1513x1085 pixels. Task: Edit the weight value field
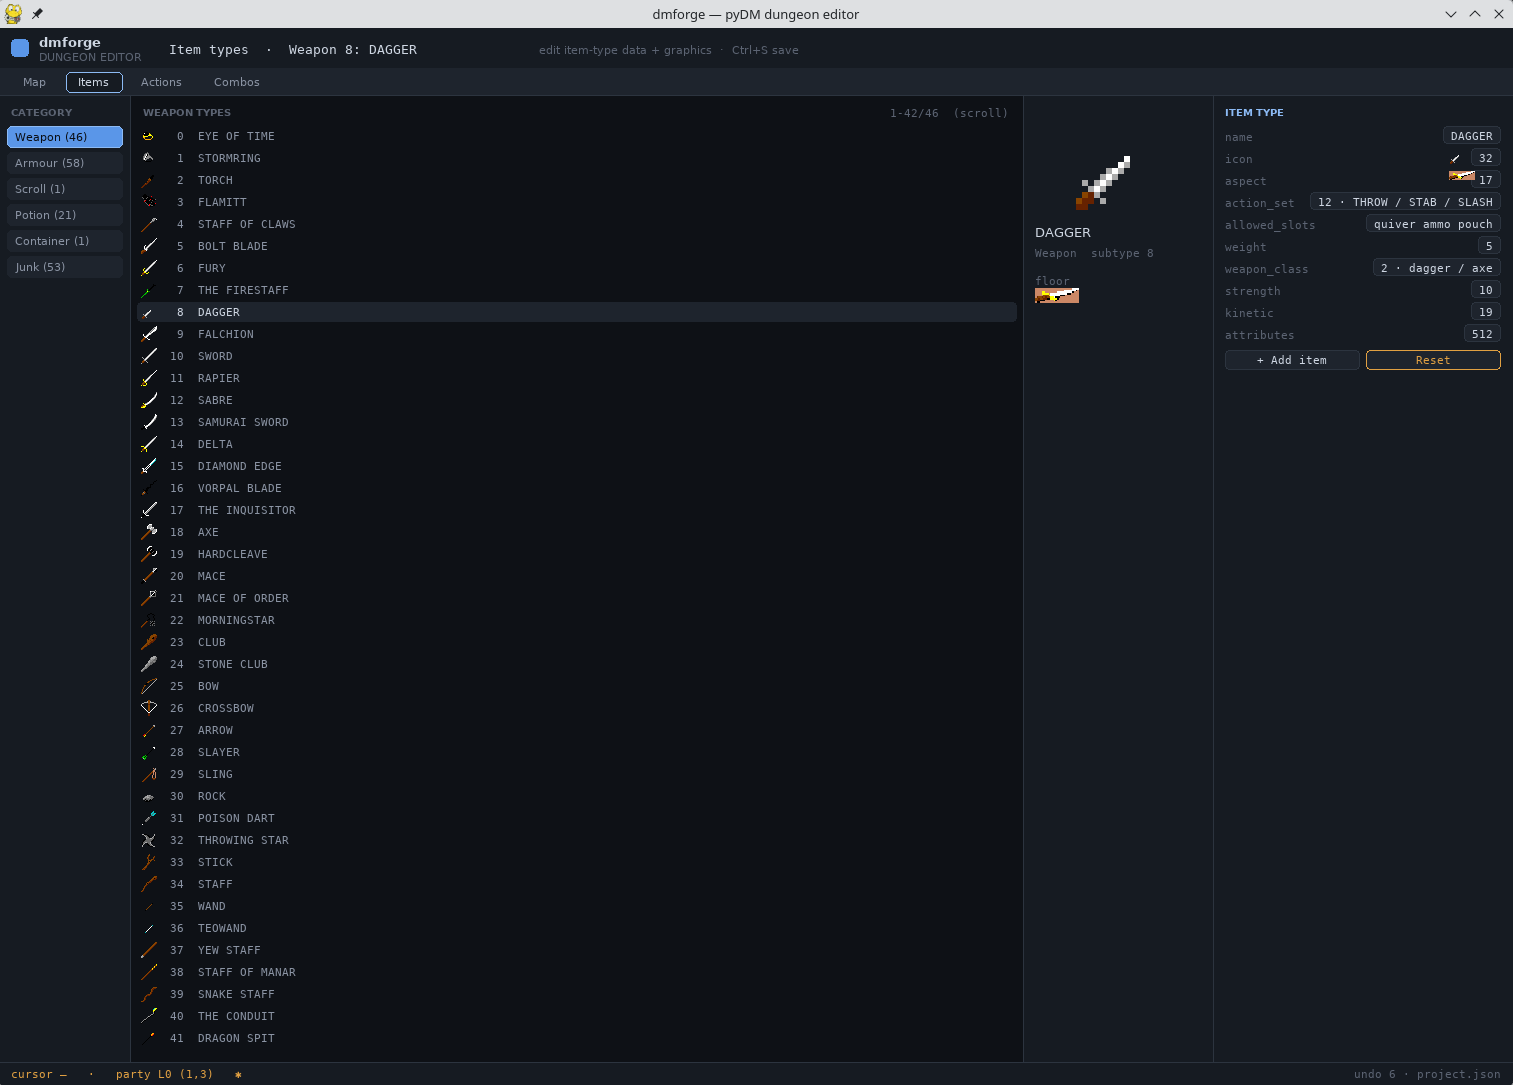tap(1489, 246)
